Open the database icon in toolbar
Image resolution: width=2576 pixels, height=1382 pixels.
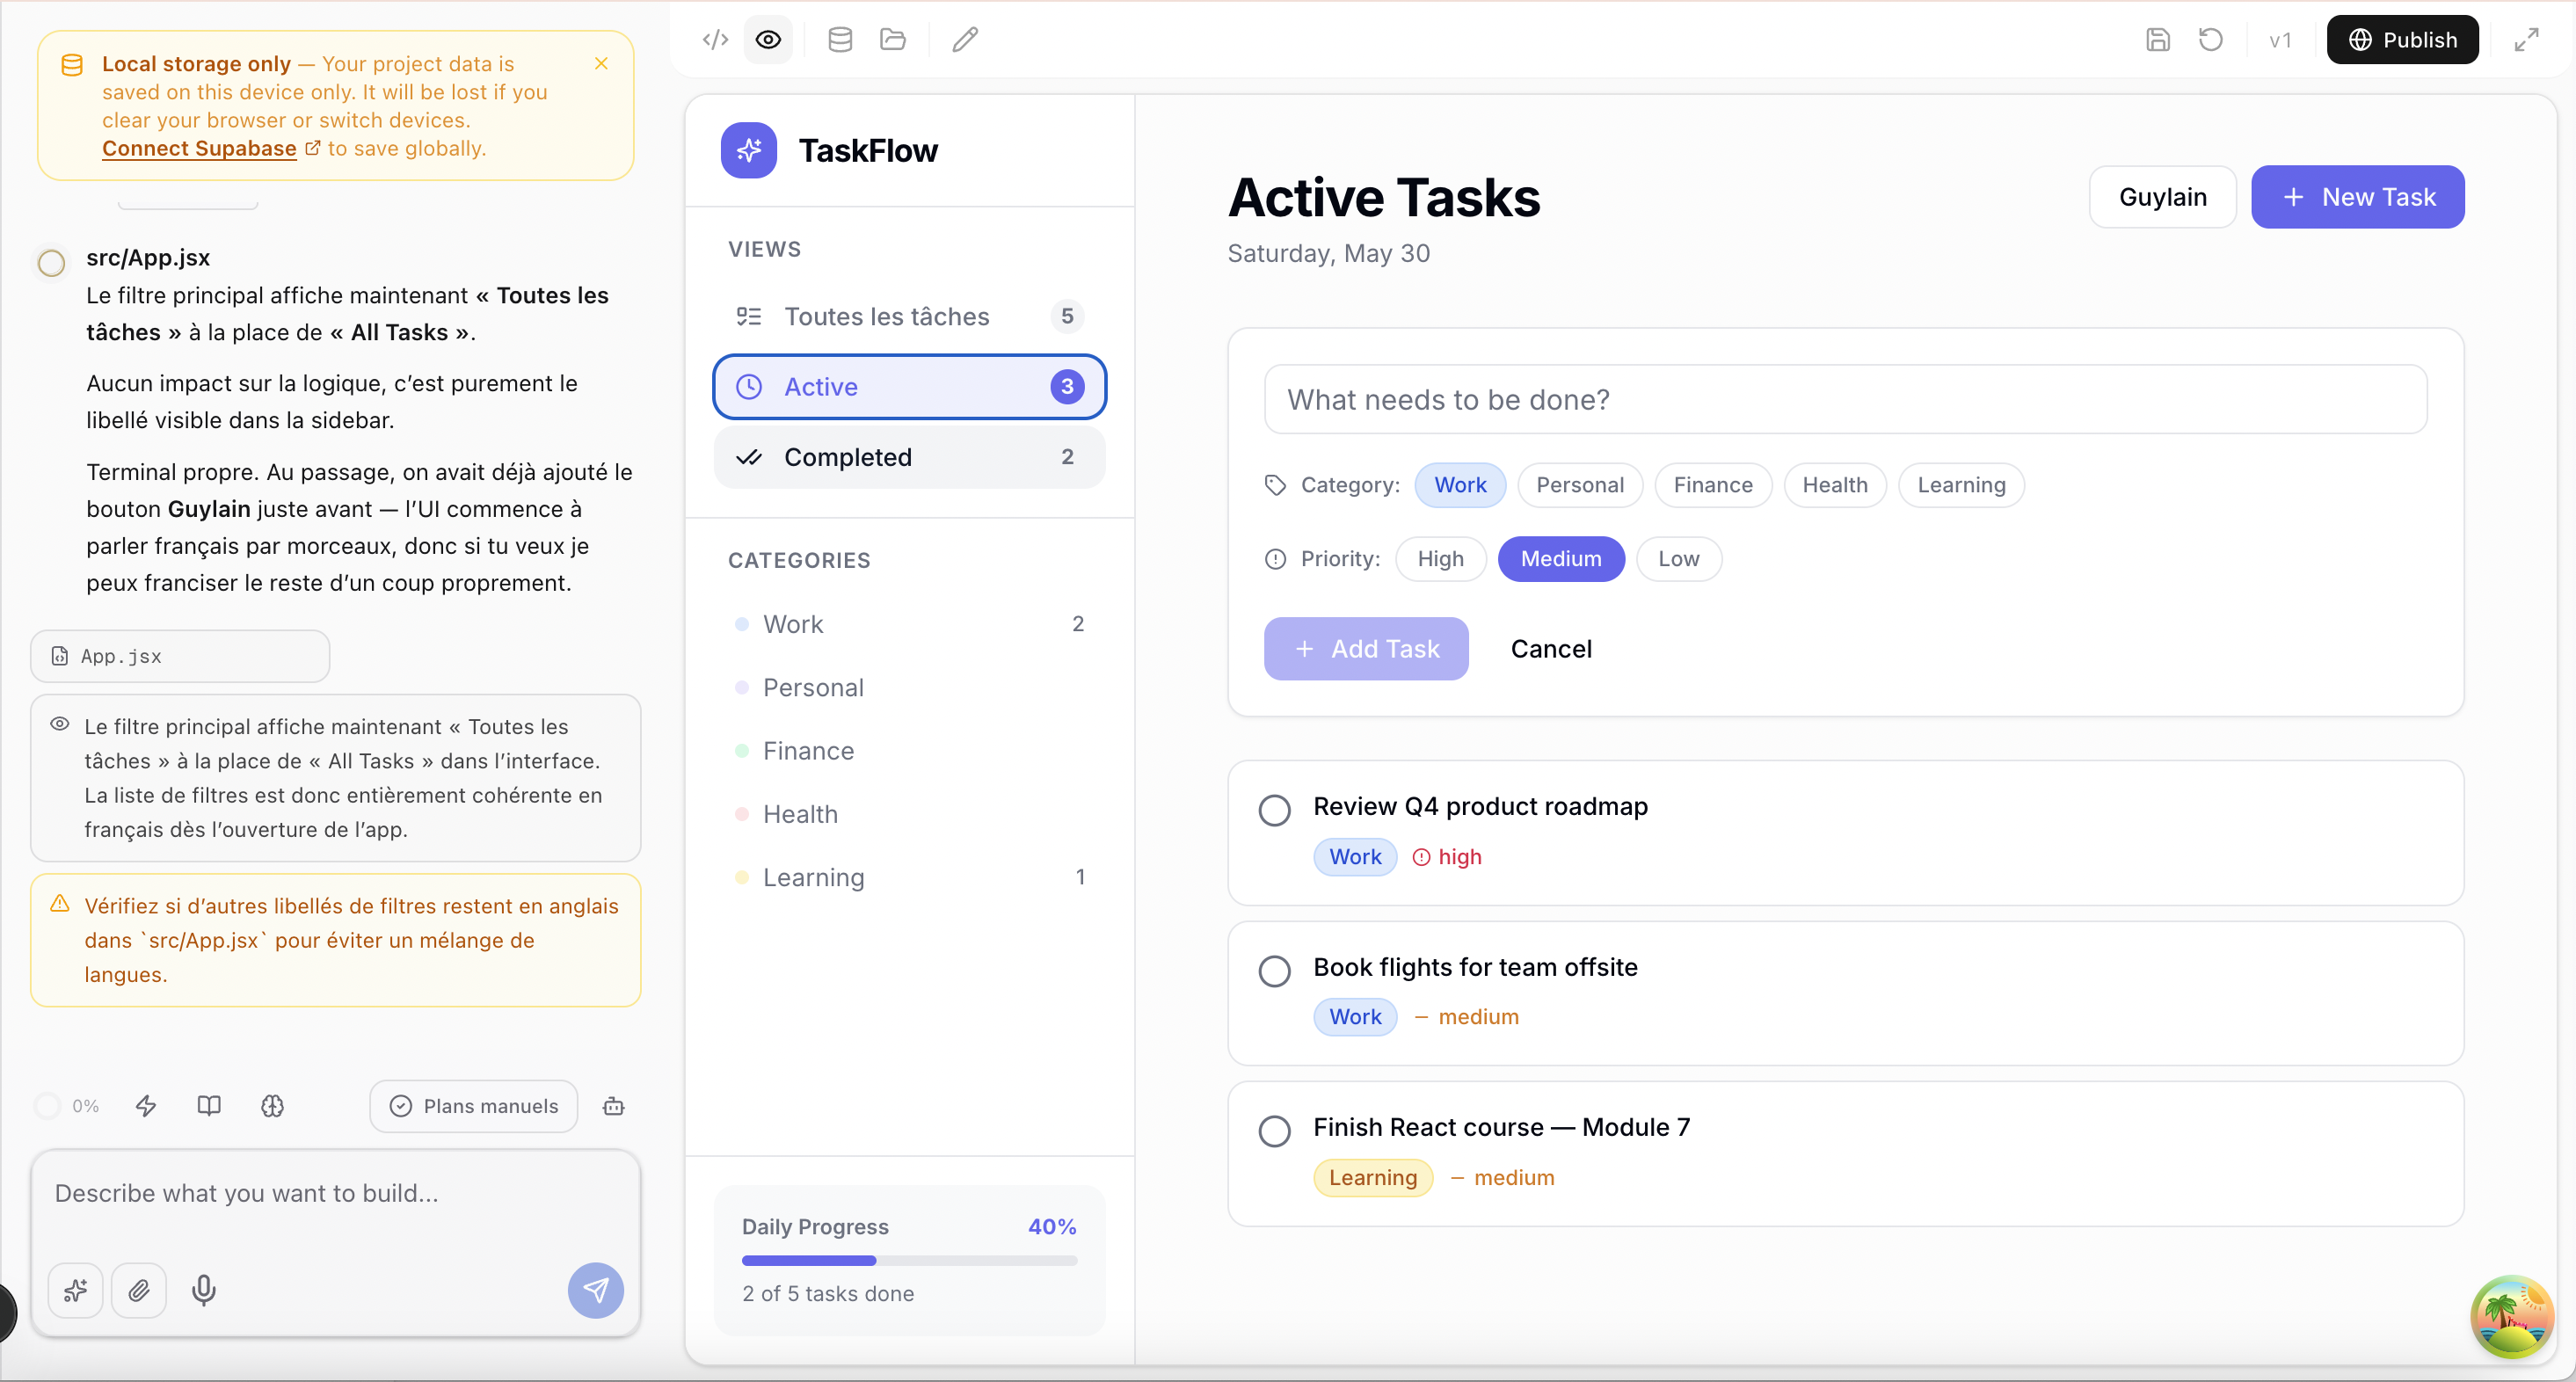coord(840,40)
